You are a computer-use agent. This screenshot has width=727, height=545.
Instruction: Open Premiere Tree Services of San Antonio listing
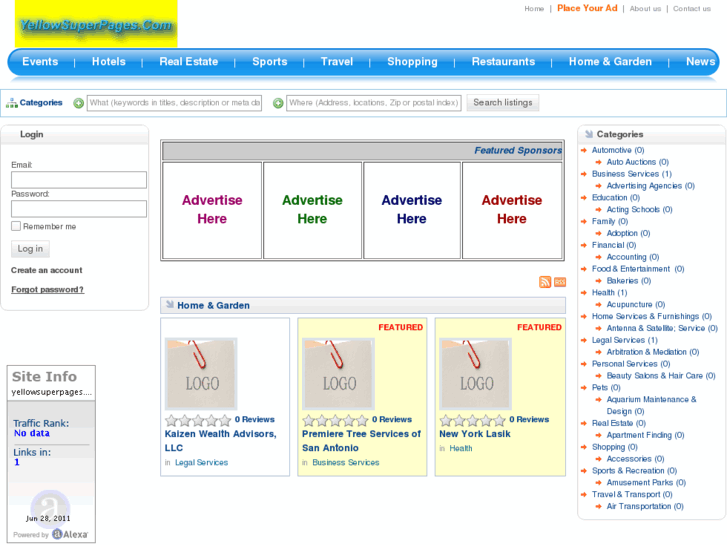(x=361, y=441)
